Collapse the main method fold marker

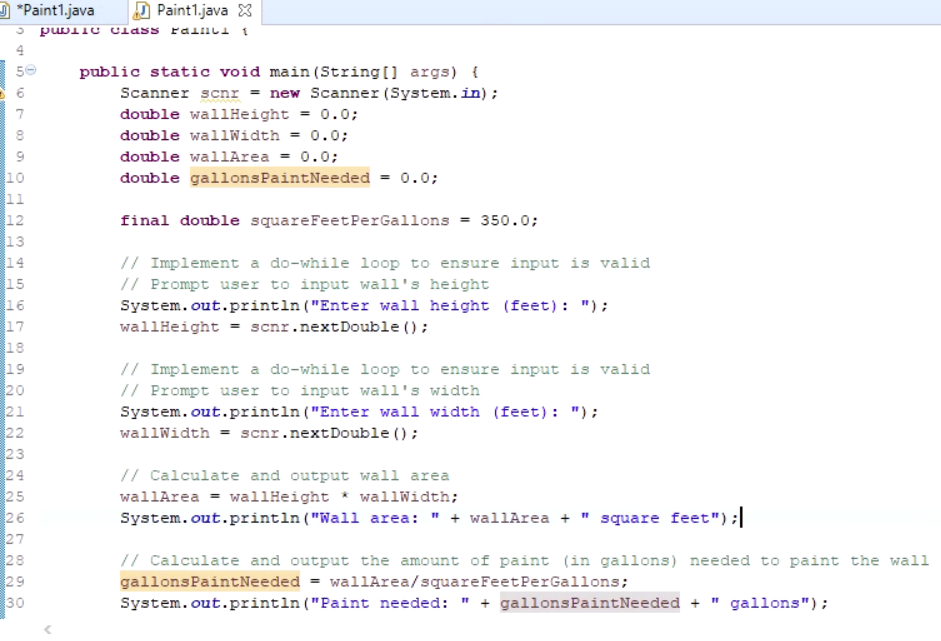(x=29, y=71)
